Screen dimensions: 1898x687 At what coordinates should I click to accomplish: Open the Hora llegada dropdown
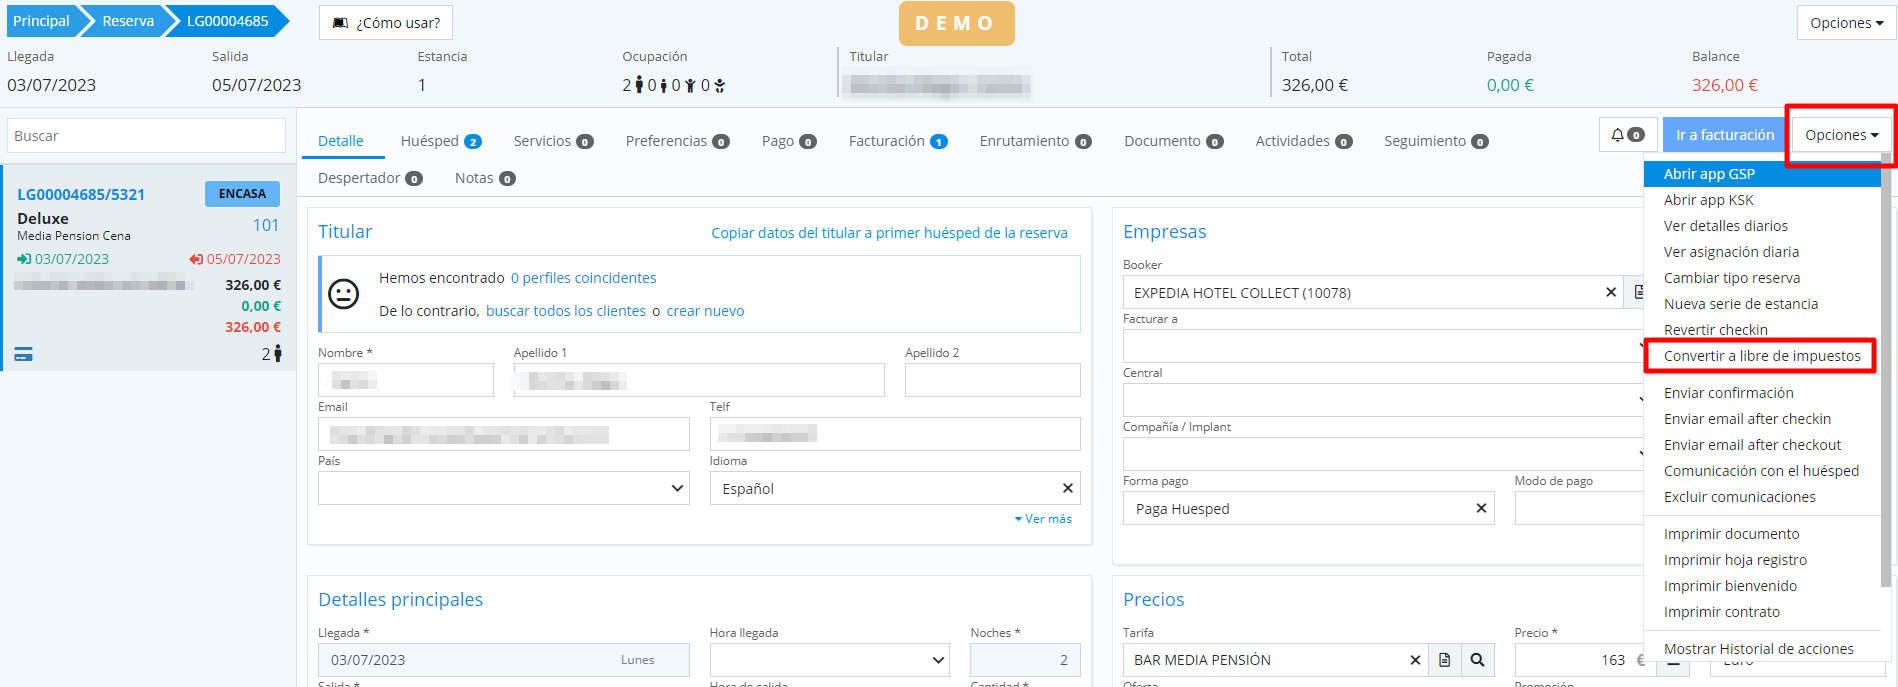938,660
